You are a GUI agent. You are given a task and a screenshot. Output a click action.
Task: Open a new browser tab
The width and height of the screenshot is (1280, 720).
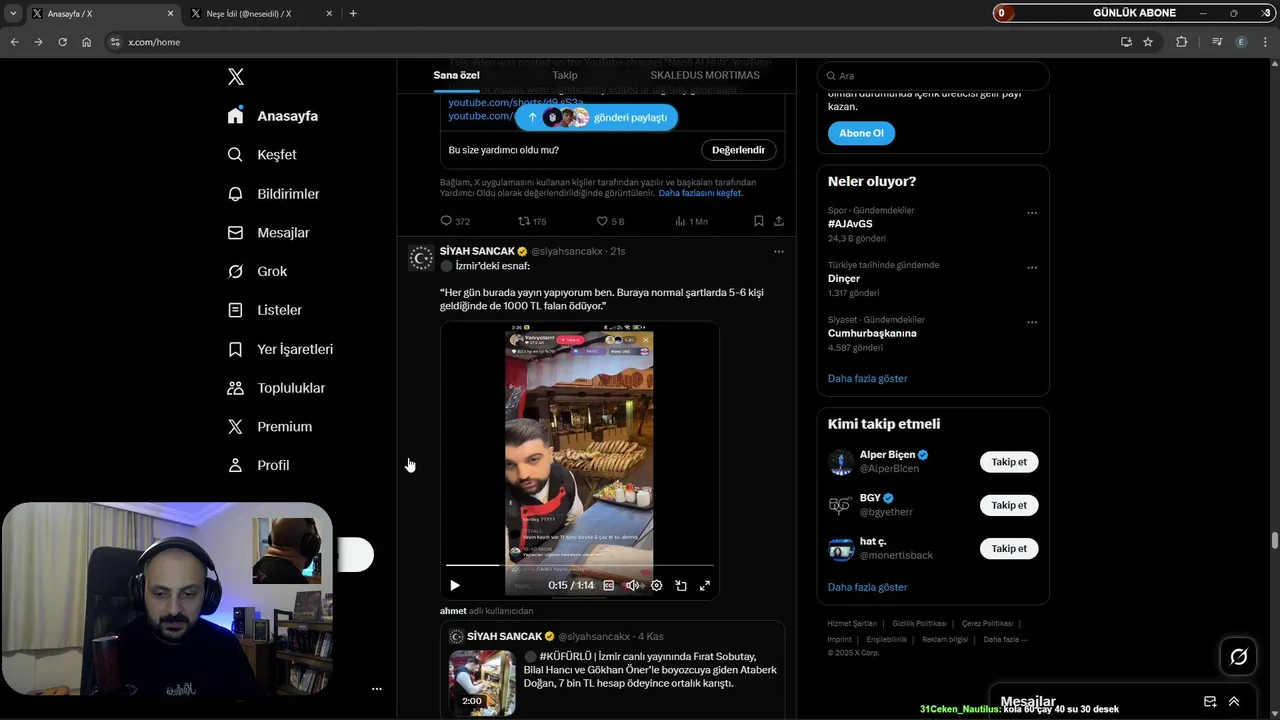[353, 14]
